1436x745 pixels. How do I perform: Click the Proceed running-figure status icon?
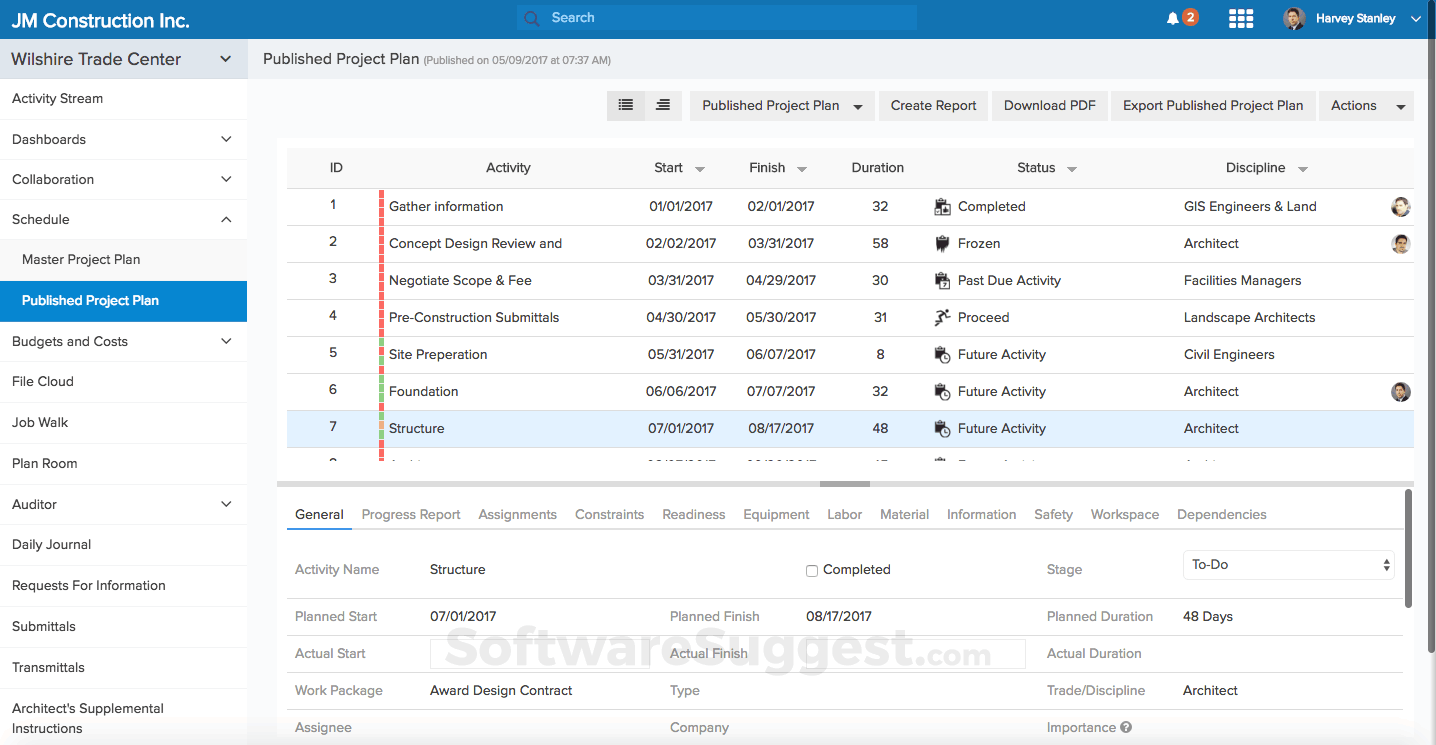[x=942, y=318]
